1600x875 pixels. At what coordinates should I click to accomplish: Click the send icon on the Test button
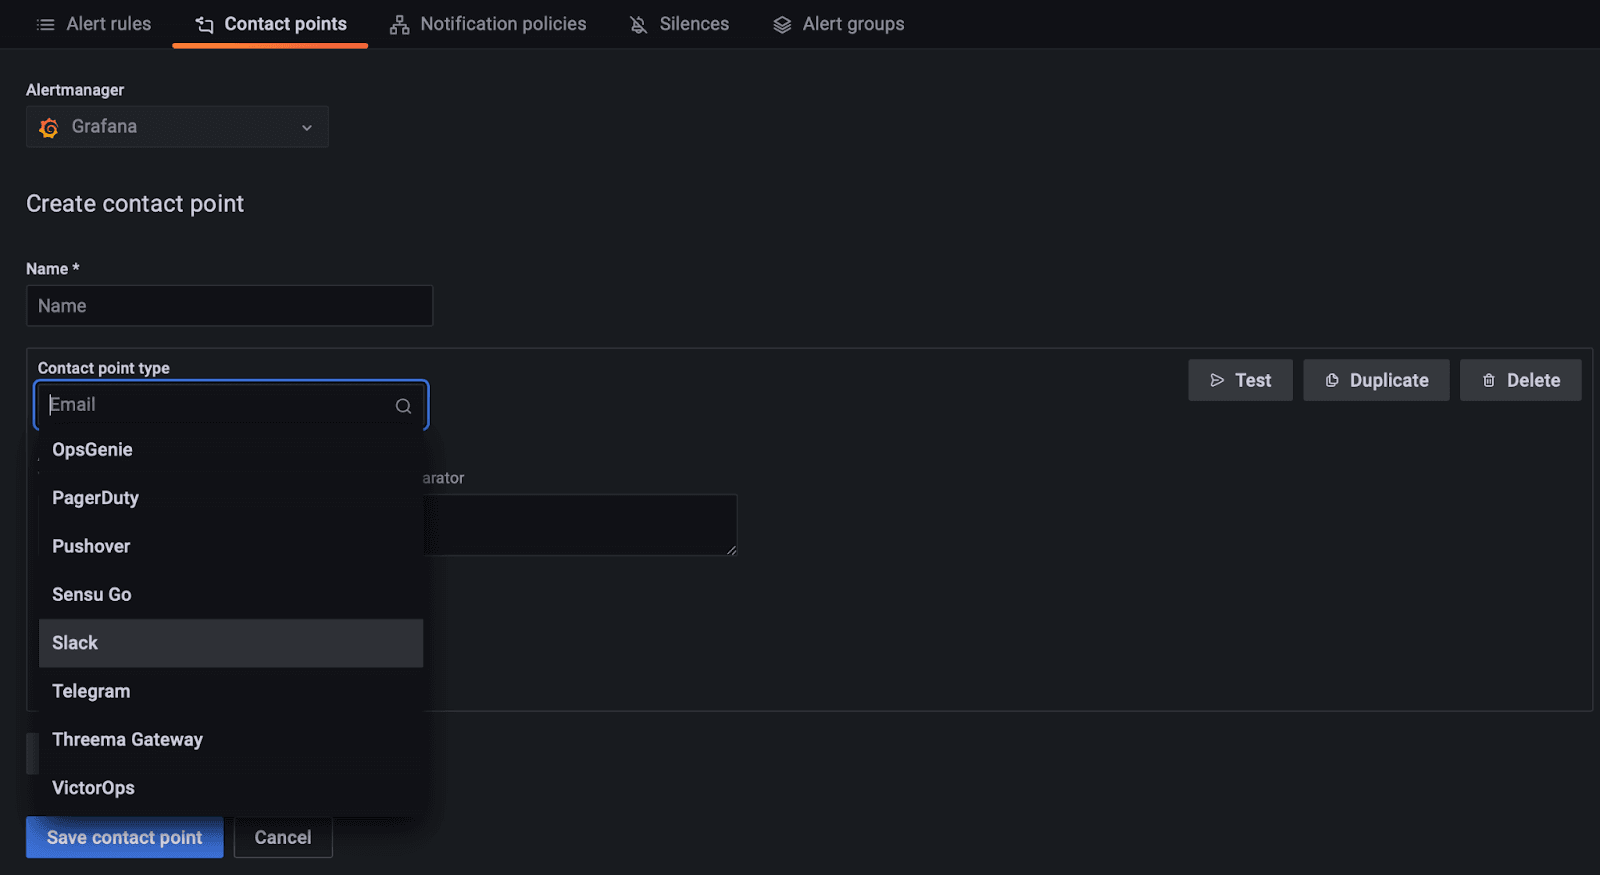pos(1216,380)
